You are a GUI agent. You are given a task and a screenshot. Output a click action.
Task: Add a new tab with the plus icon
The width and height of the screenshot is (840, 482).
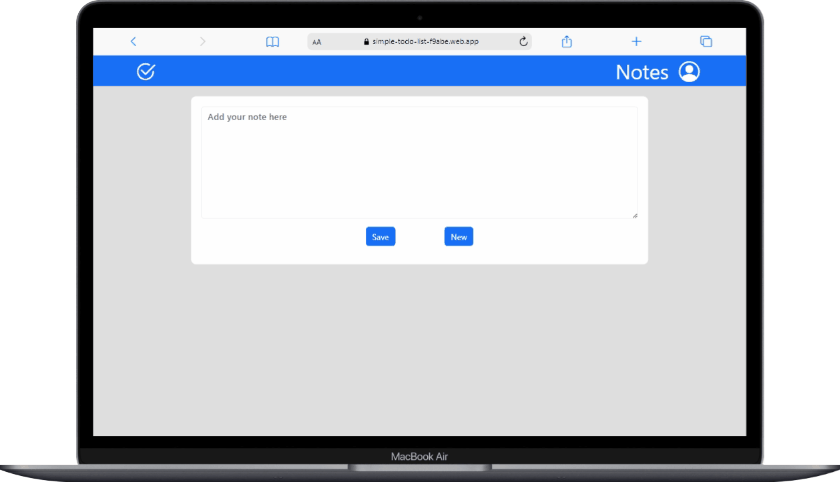[636, 41]
